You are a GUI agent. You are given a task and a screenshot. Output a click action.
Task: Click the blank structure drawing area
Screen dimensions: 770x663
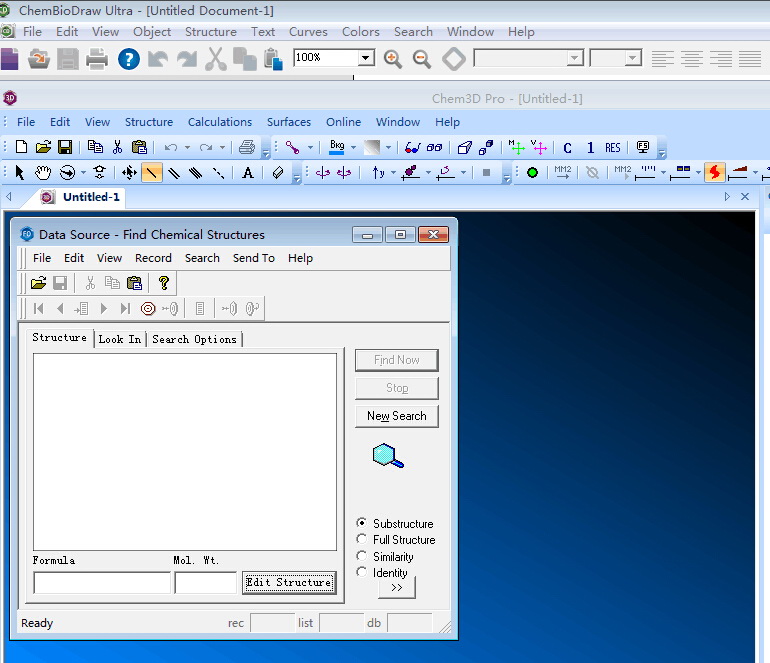pos(185,452)
